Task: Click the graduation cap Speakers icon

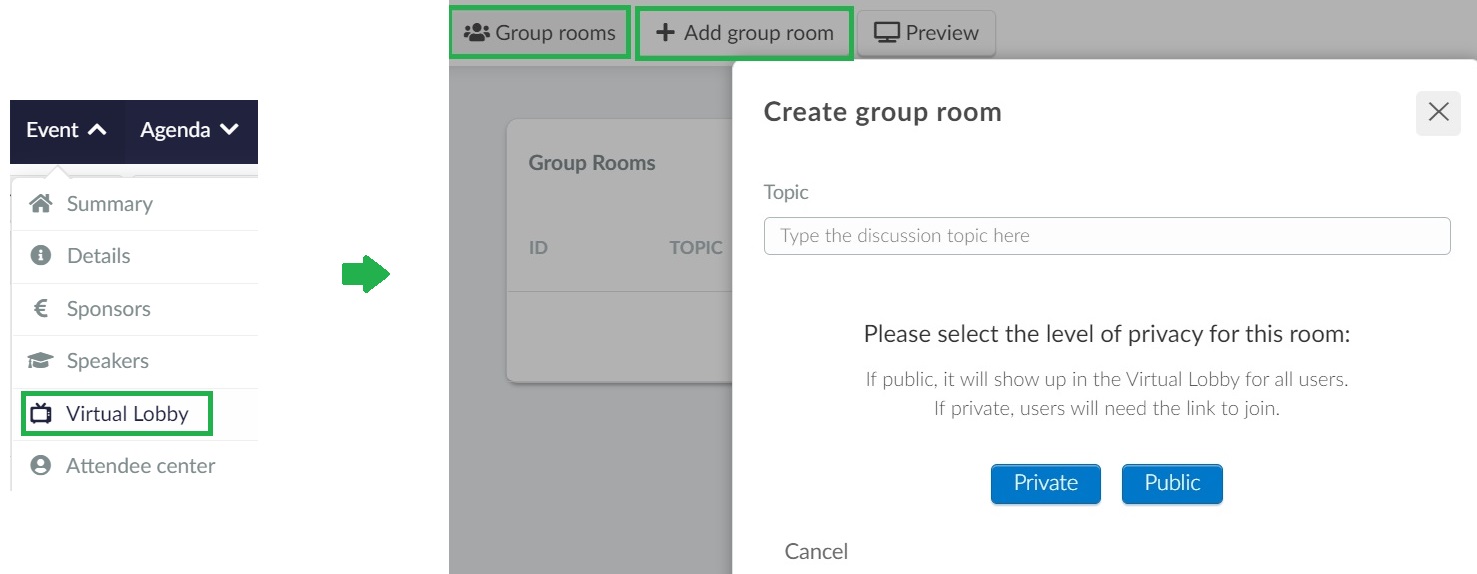Action: 41,361
